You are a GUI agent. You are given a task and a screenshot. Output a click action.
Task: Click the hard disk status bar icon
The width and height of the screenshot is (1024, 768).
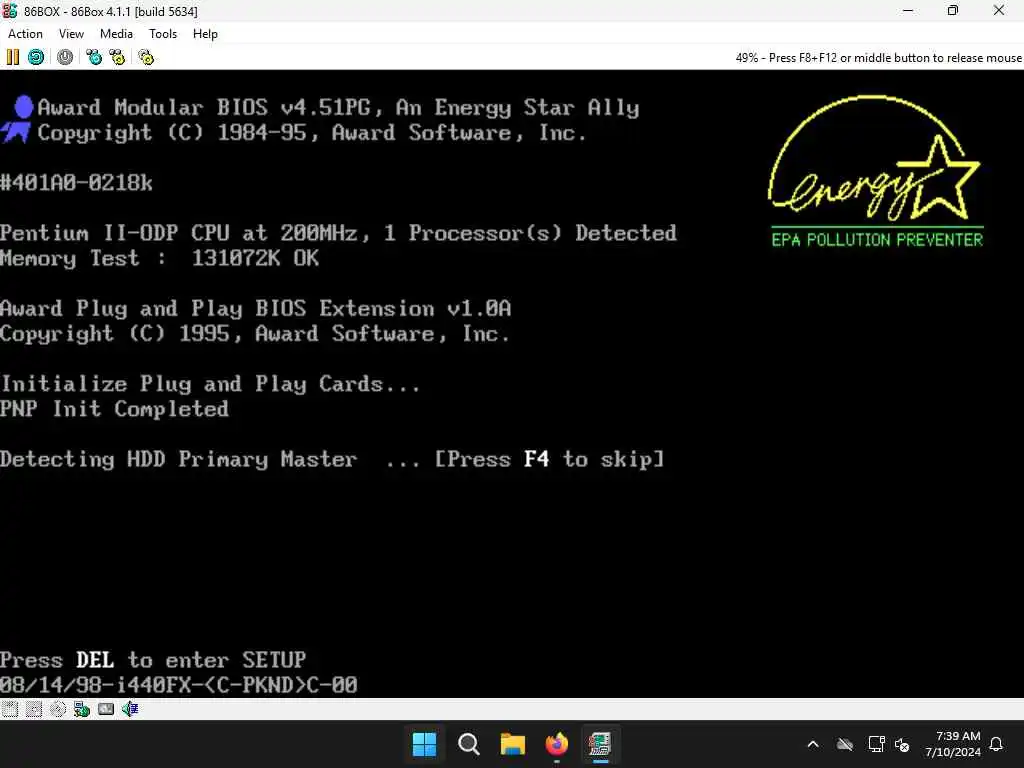tap(106, 709)
